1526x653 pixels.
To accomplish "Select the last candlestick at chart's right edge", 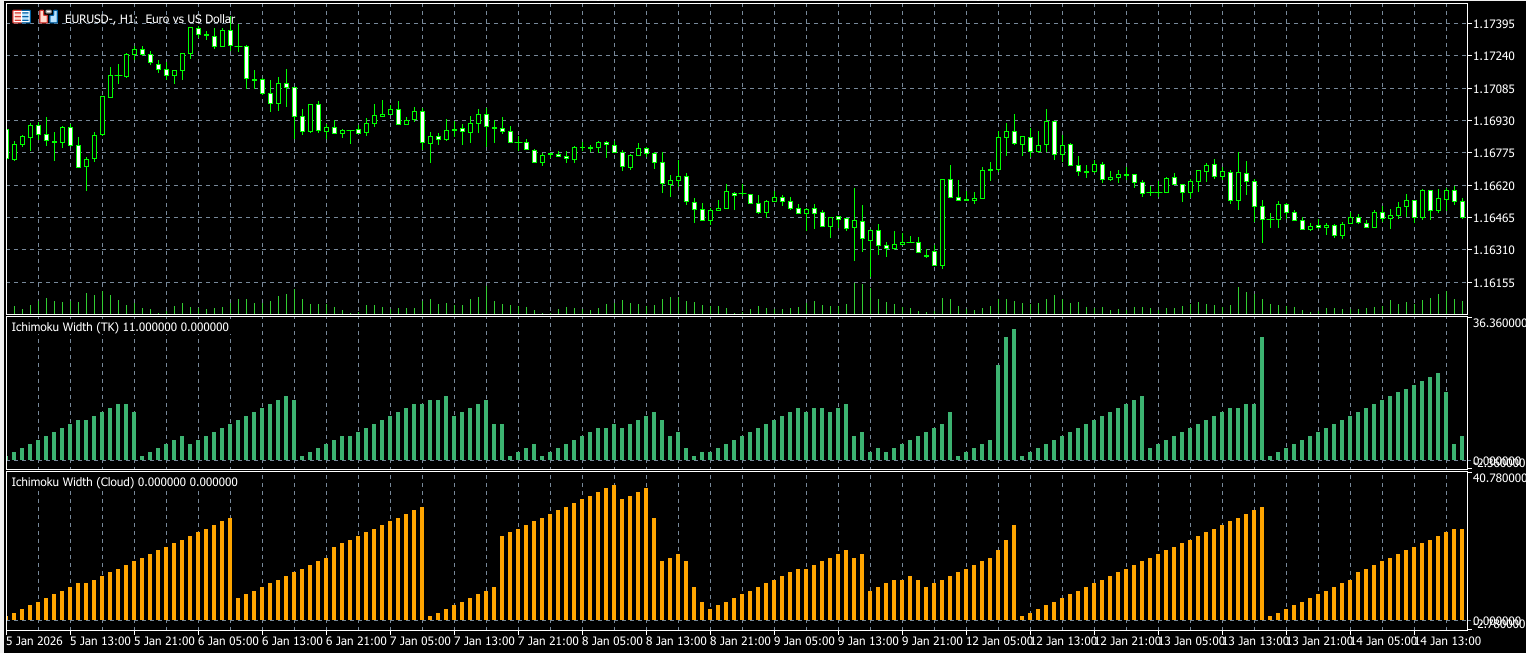I will [1463, 208].
